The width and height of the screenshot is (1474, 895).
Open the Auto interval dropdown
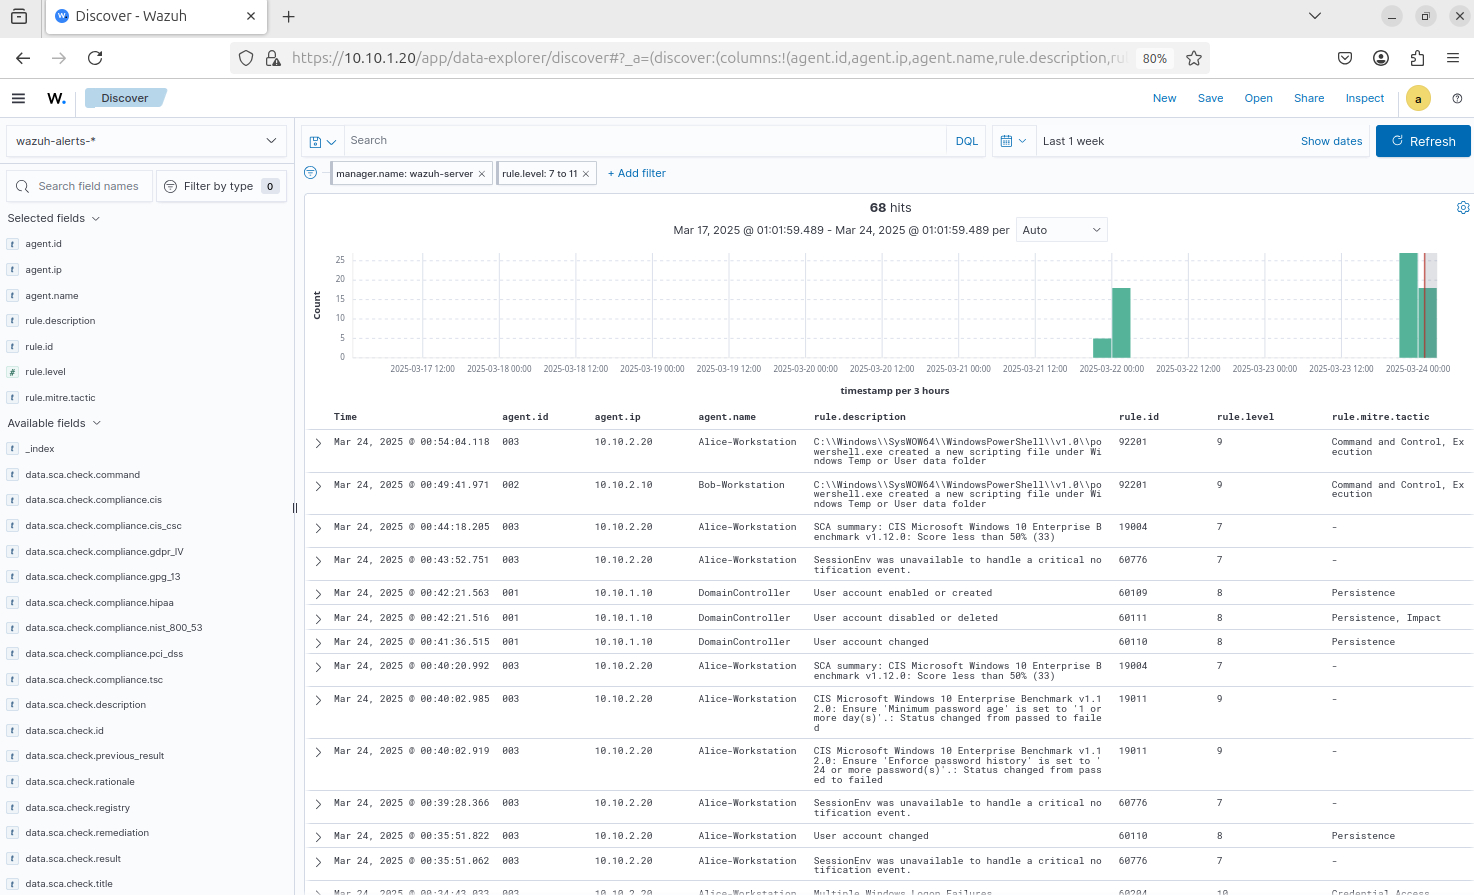pyautogui.click(x=1061, y=230)
